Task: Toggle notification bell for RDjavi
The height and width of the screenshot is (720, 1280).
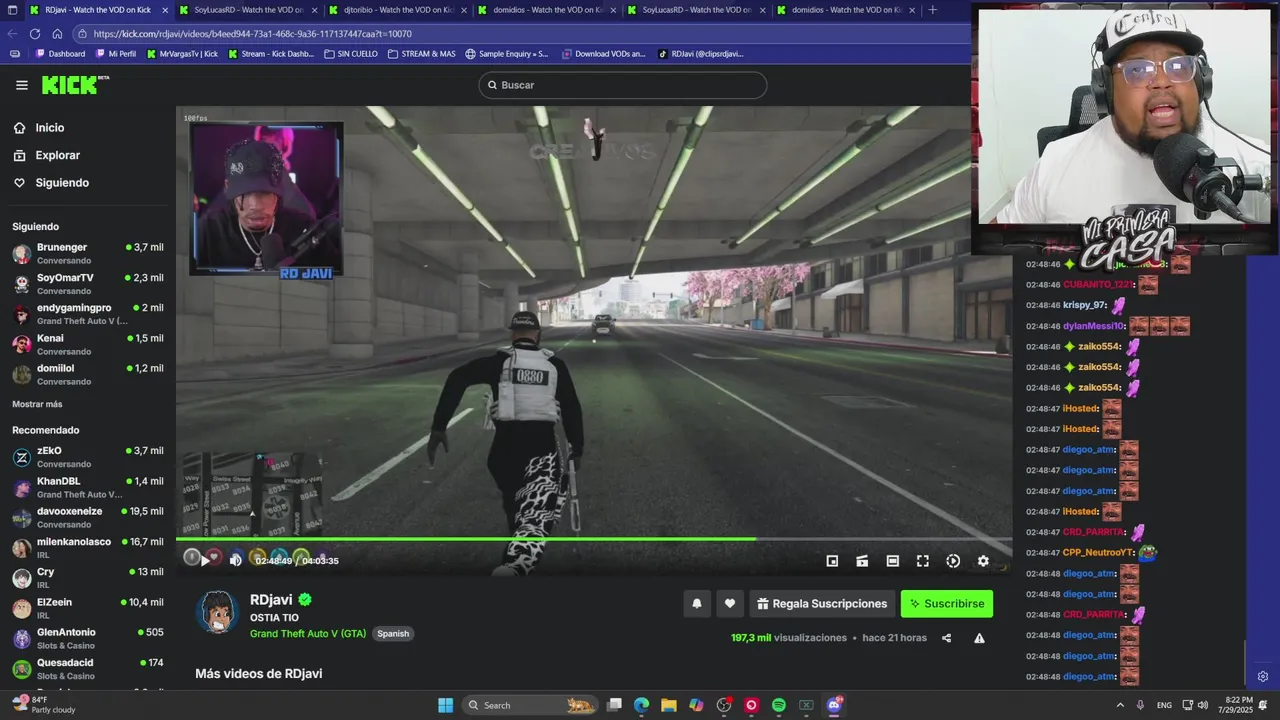Action: (697, 603)
